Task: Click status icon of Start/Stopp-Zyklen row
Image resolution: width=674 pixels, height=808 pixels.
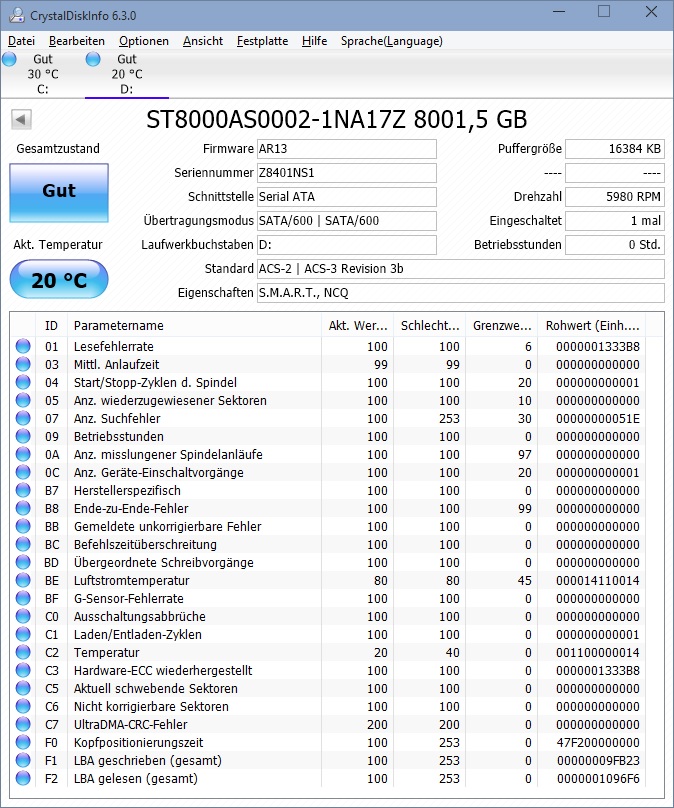Action: [23, 382]
